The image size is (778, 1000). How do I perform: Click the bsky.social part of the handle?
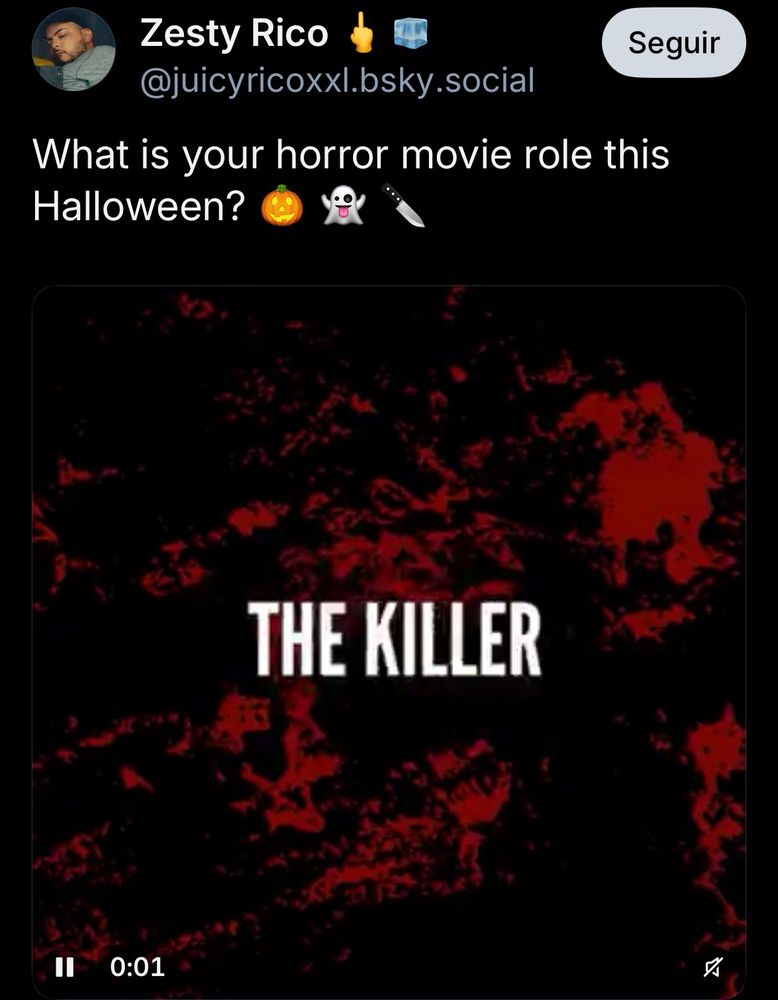446,81
